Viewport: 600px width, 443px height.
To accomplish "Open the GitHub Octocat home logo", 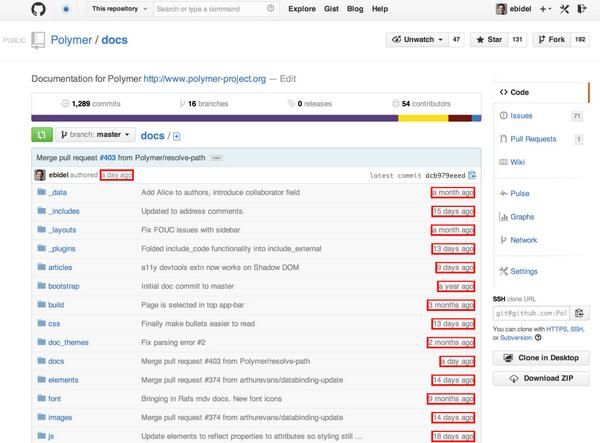I will coord(38,8).
